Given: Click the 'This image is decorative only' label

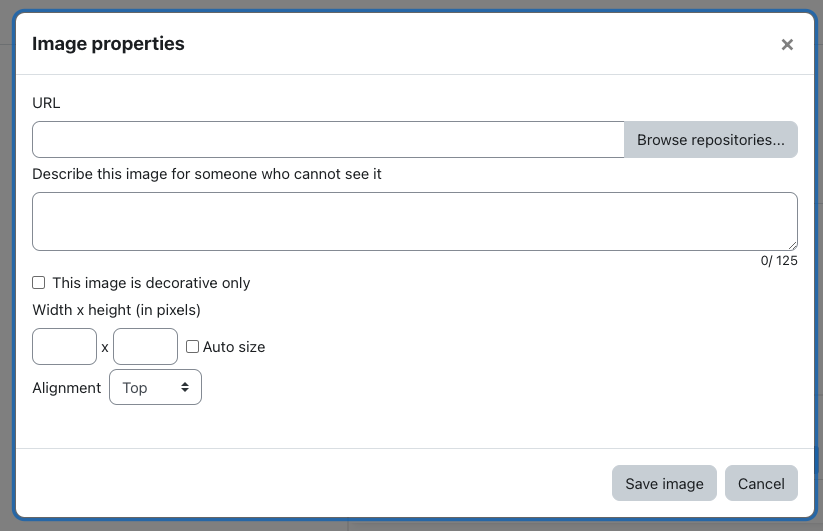Looking at the screenshot, I should [x=151, y=283].
